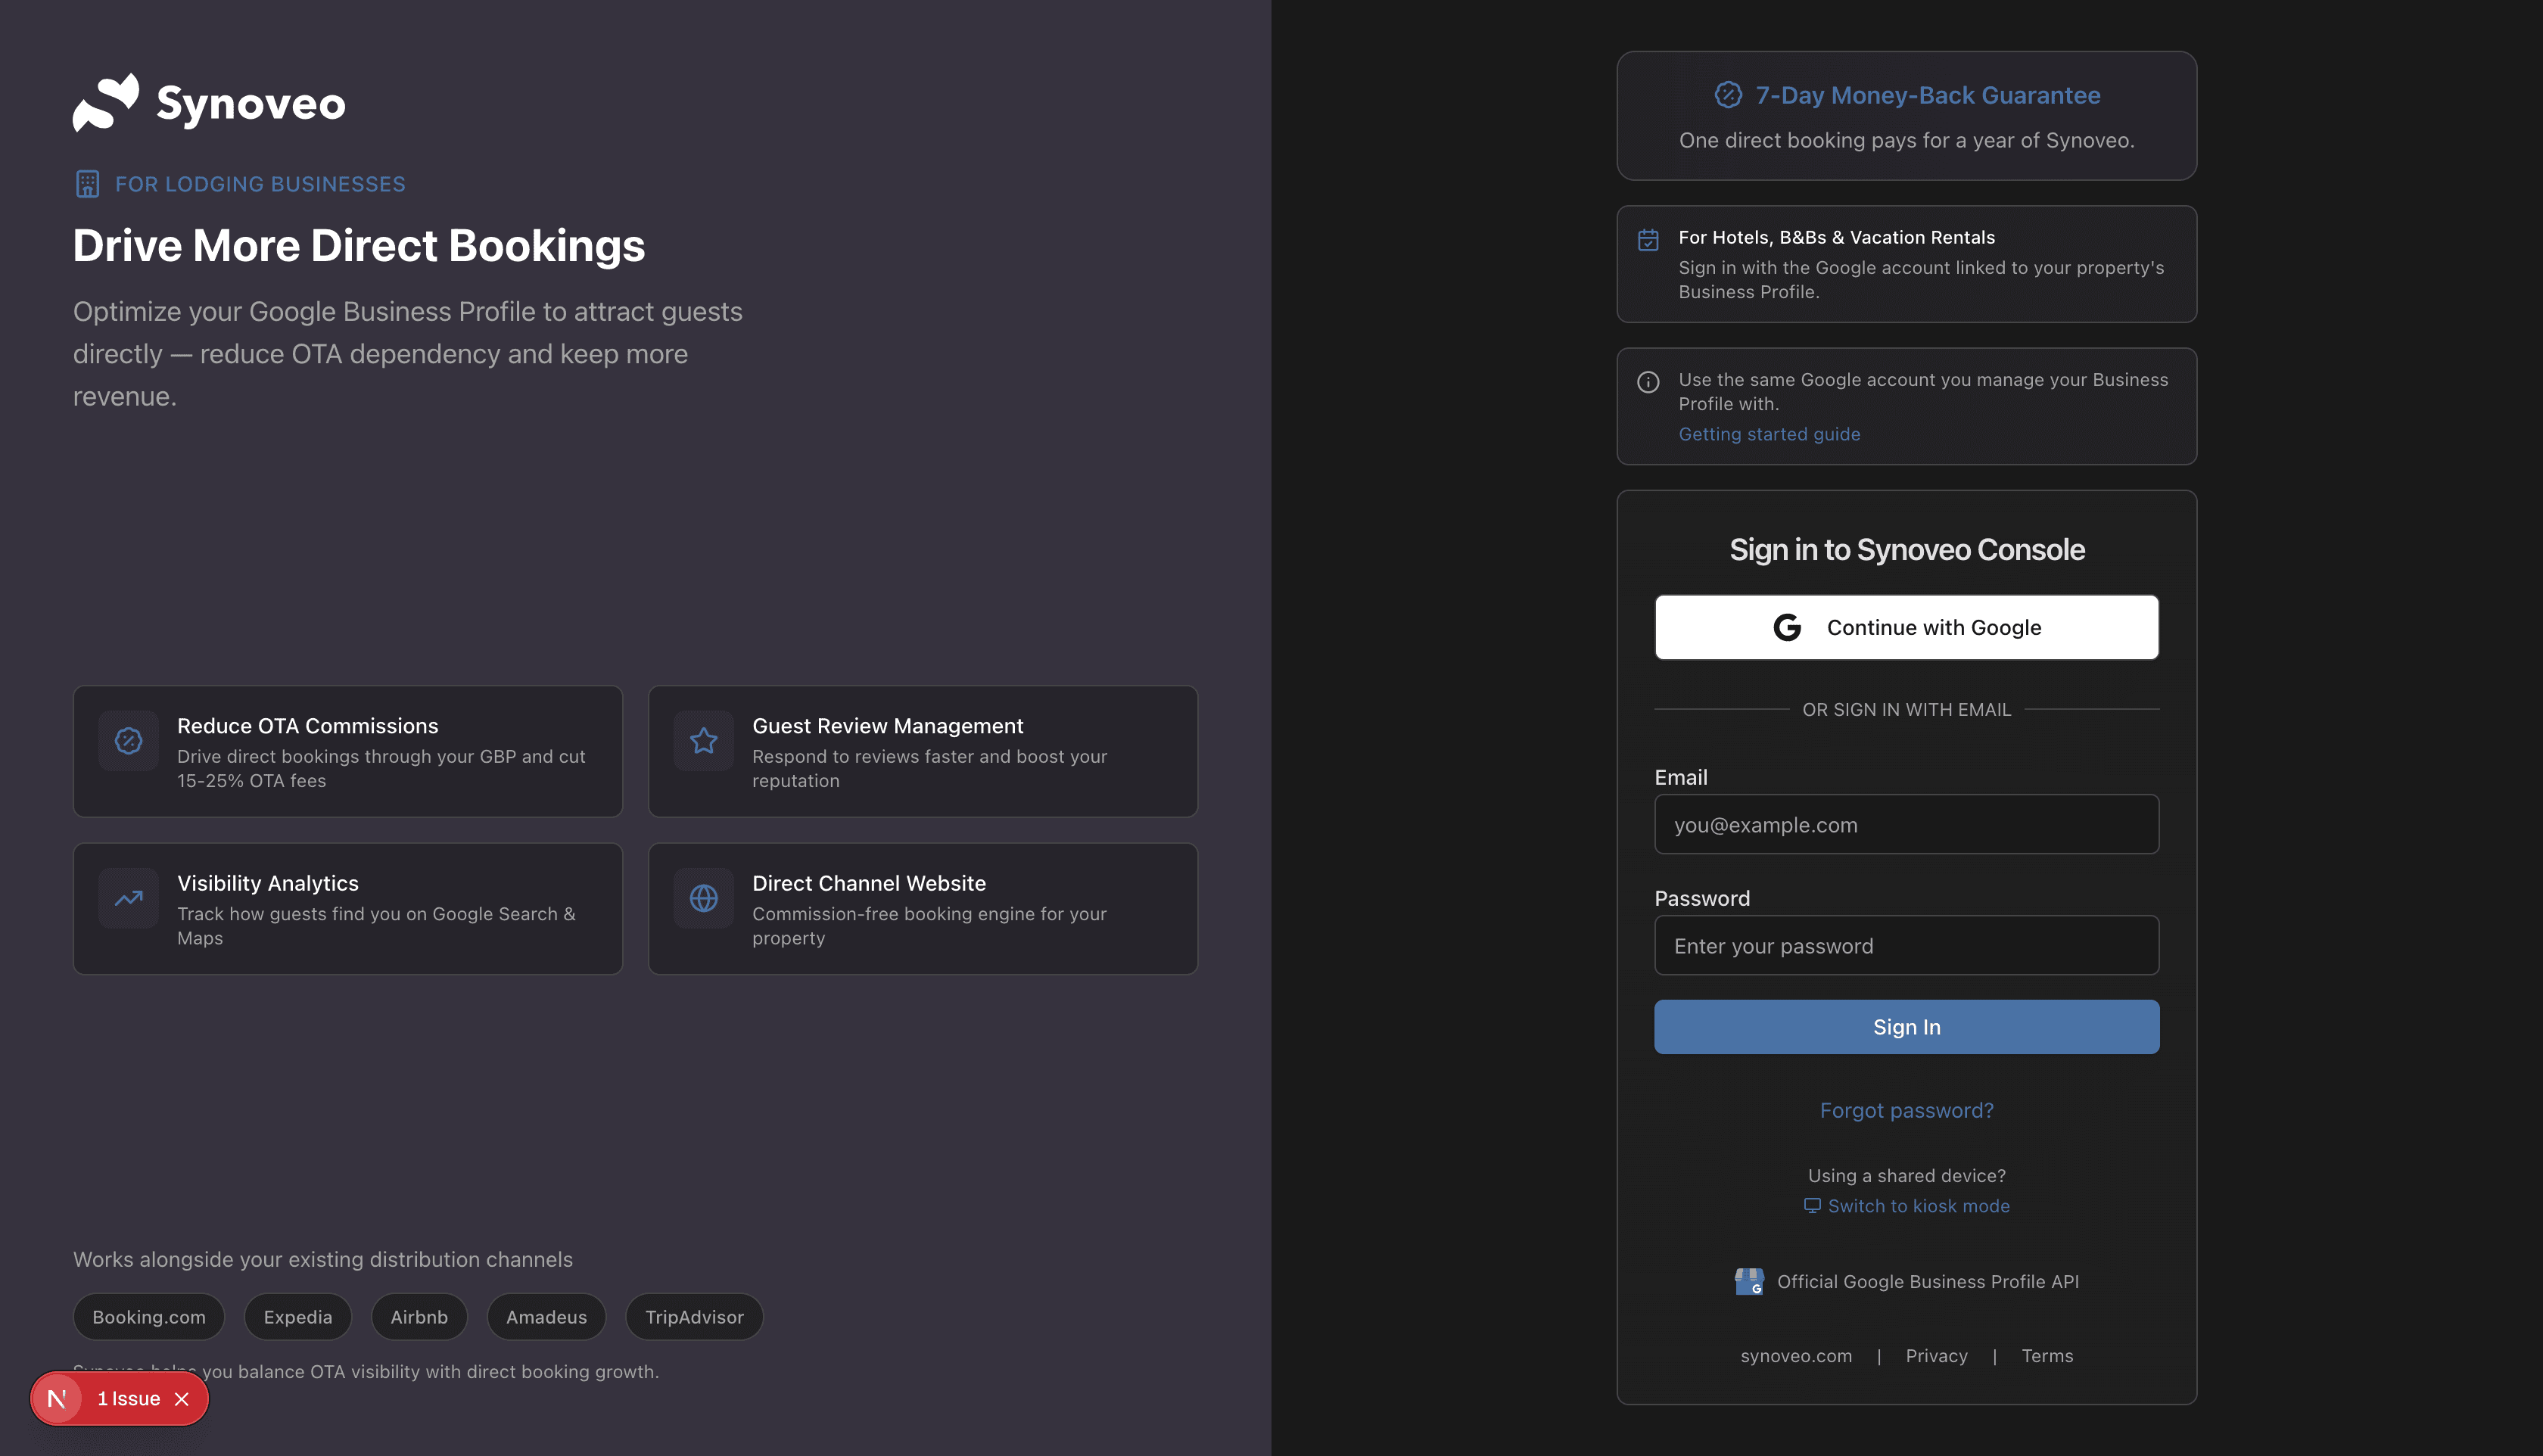The image size is (2543, 1456).
Task: Click the calendar icon on the For Hotels card
Action: pos(1648,238)
